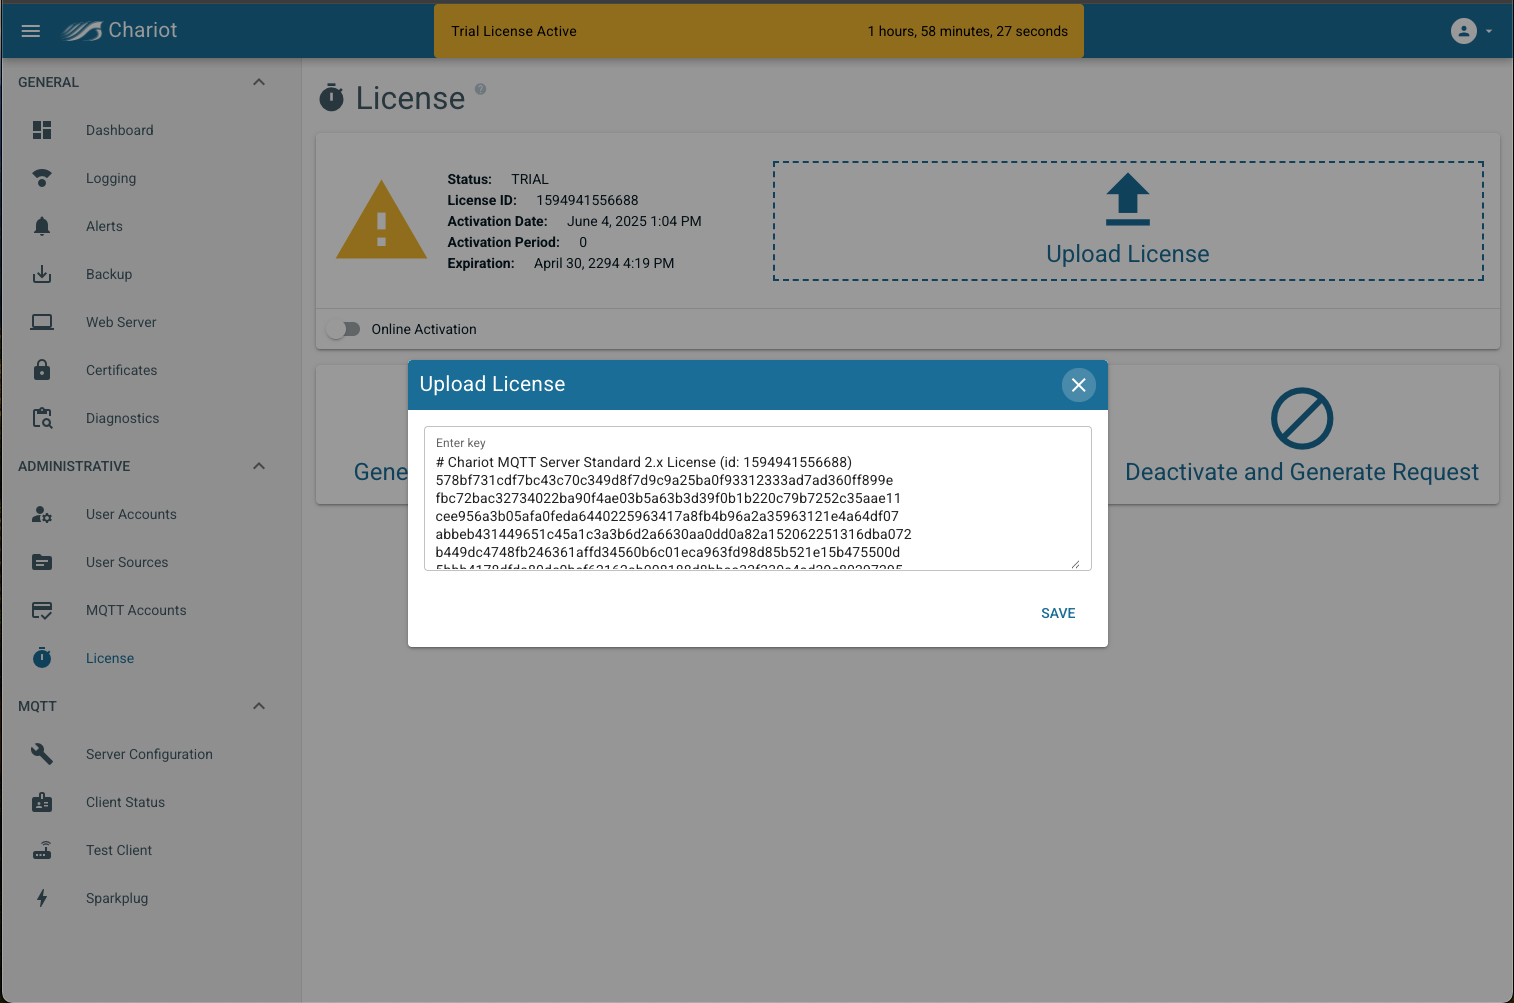Click the User Sources folder icon
This screenshot has height=1003, width=1514.
pos(42,562)
